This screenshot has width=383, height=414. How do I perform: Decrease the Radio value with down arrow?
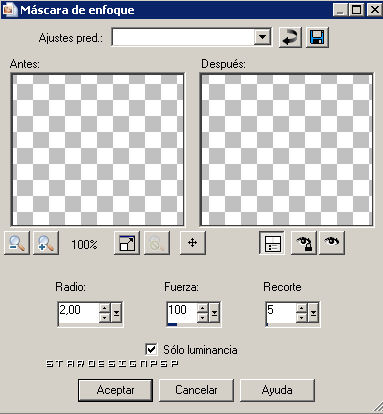(x=105, y=318)
